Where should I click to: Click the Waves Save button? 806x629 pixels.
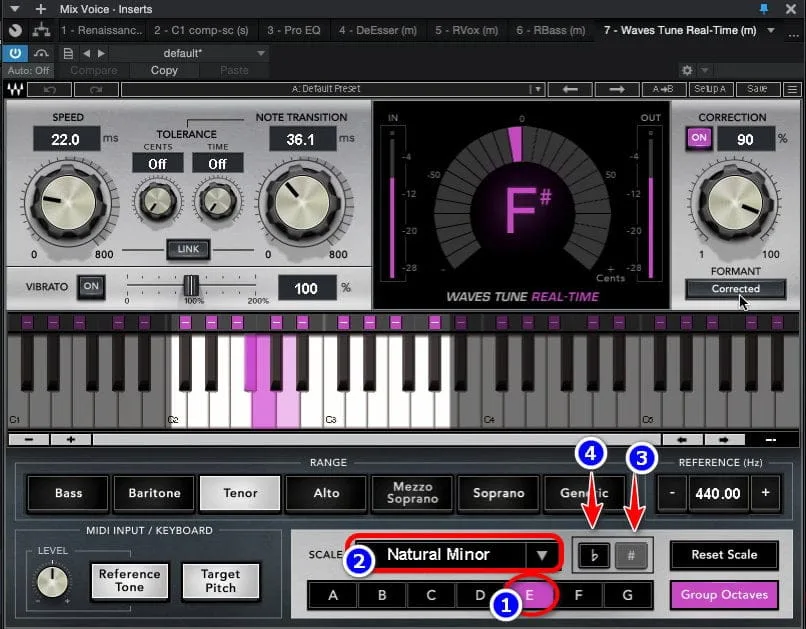pyautogui.click(x=757, y=89)
